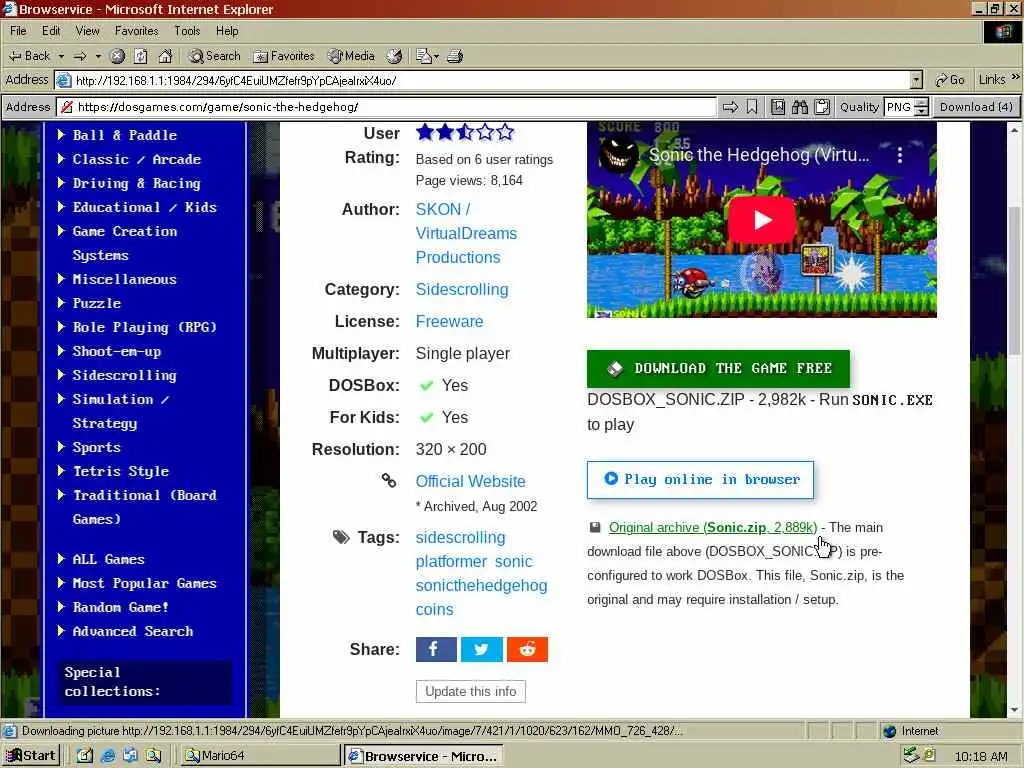
Task: Expand the Links toolbar chevron
Action: (1015, 77)
